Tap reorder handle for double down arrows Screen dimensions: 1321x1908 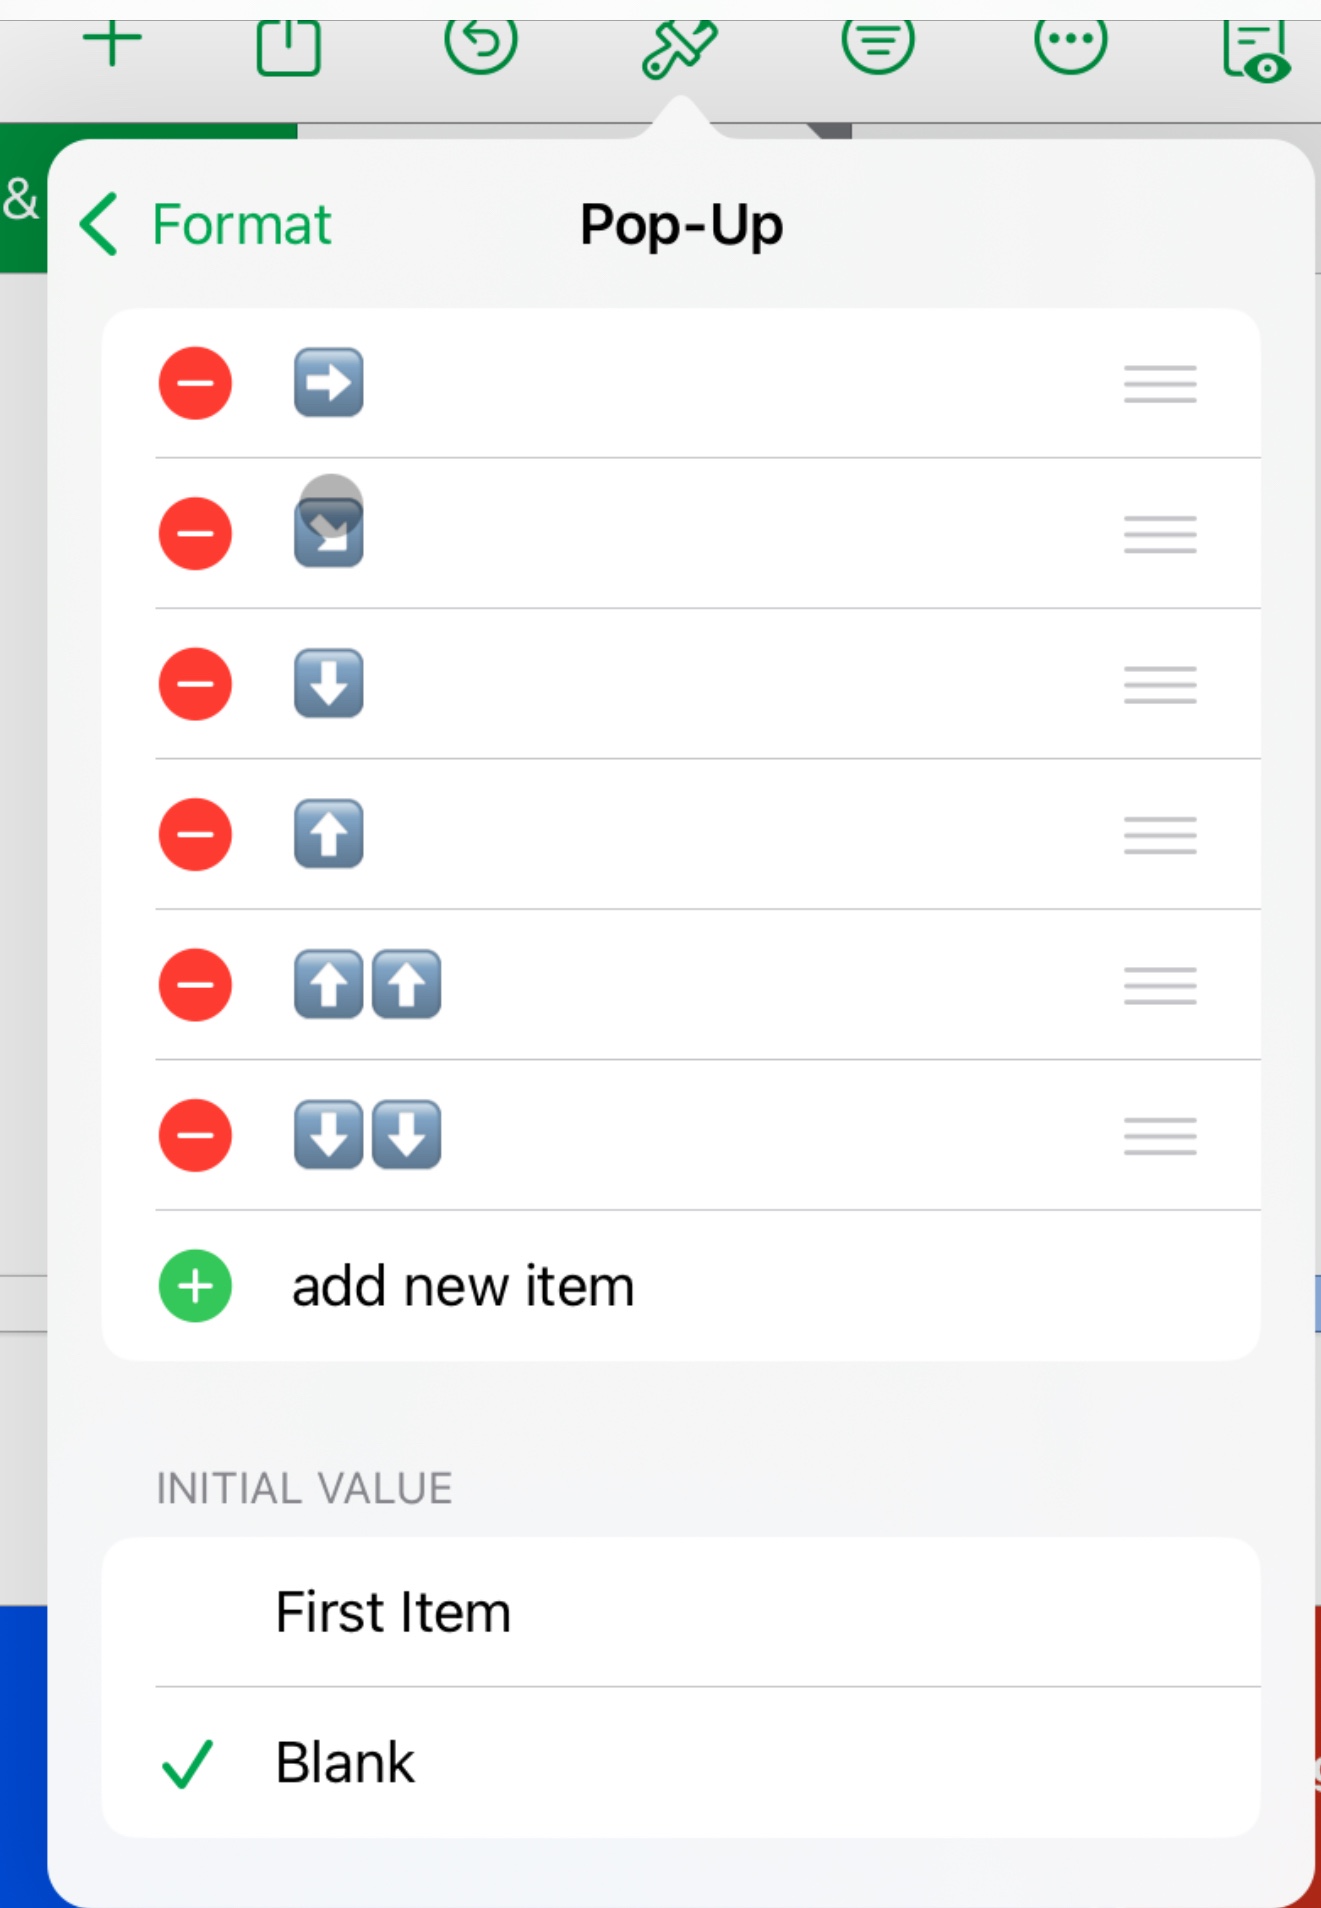(1160, 1136)
